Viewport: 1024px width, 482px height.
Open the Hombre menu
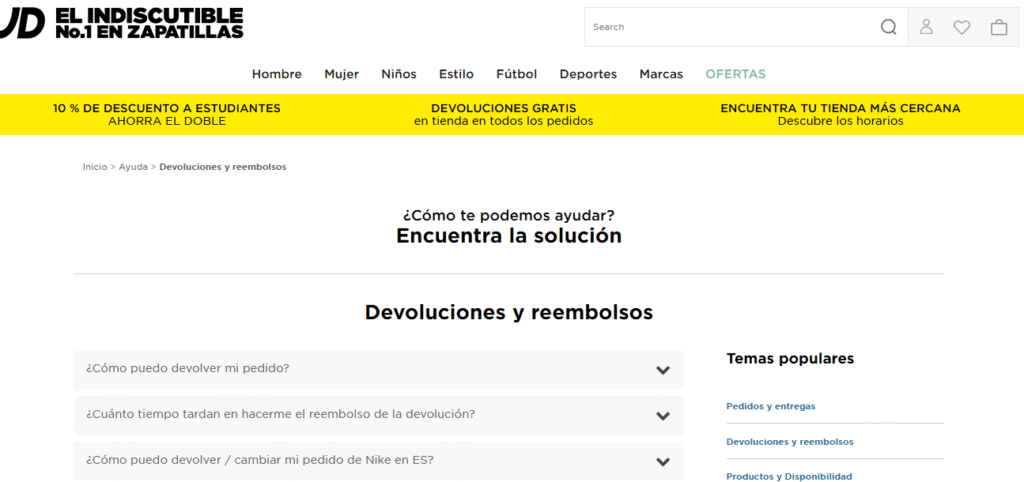click(276, 74)
